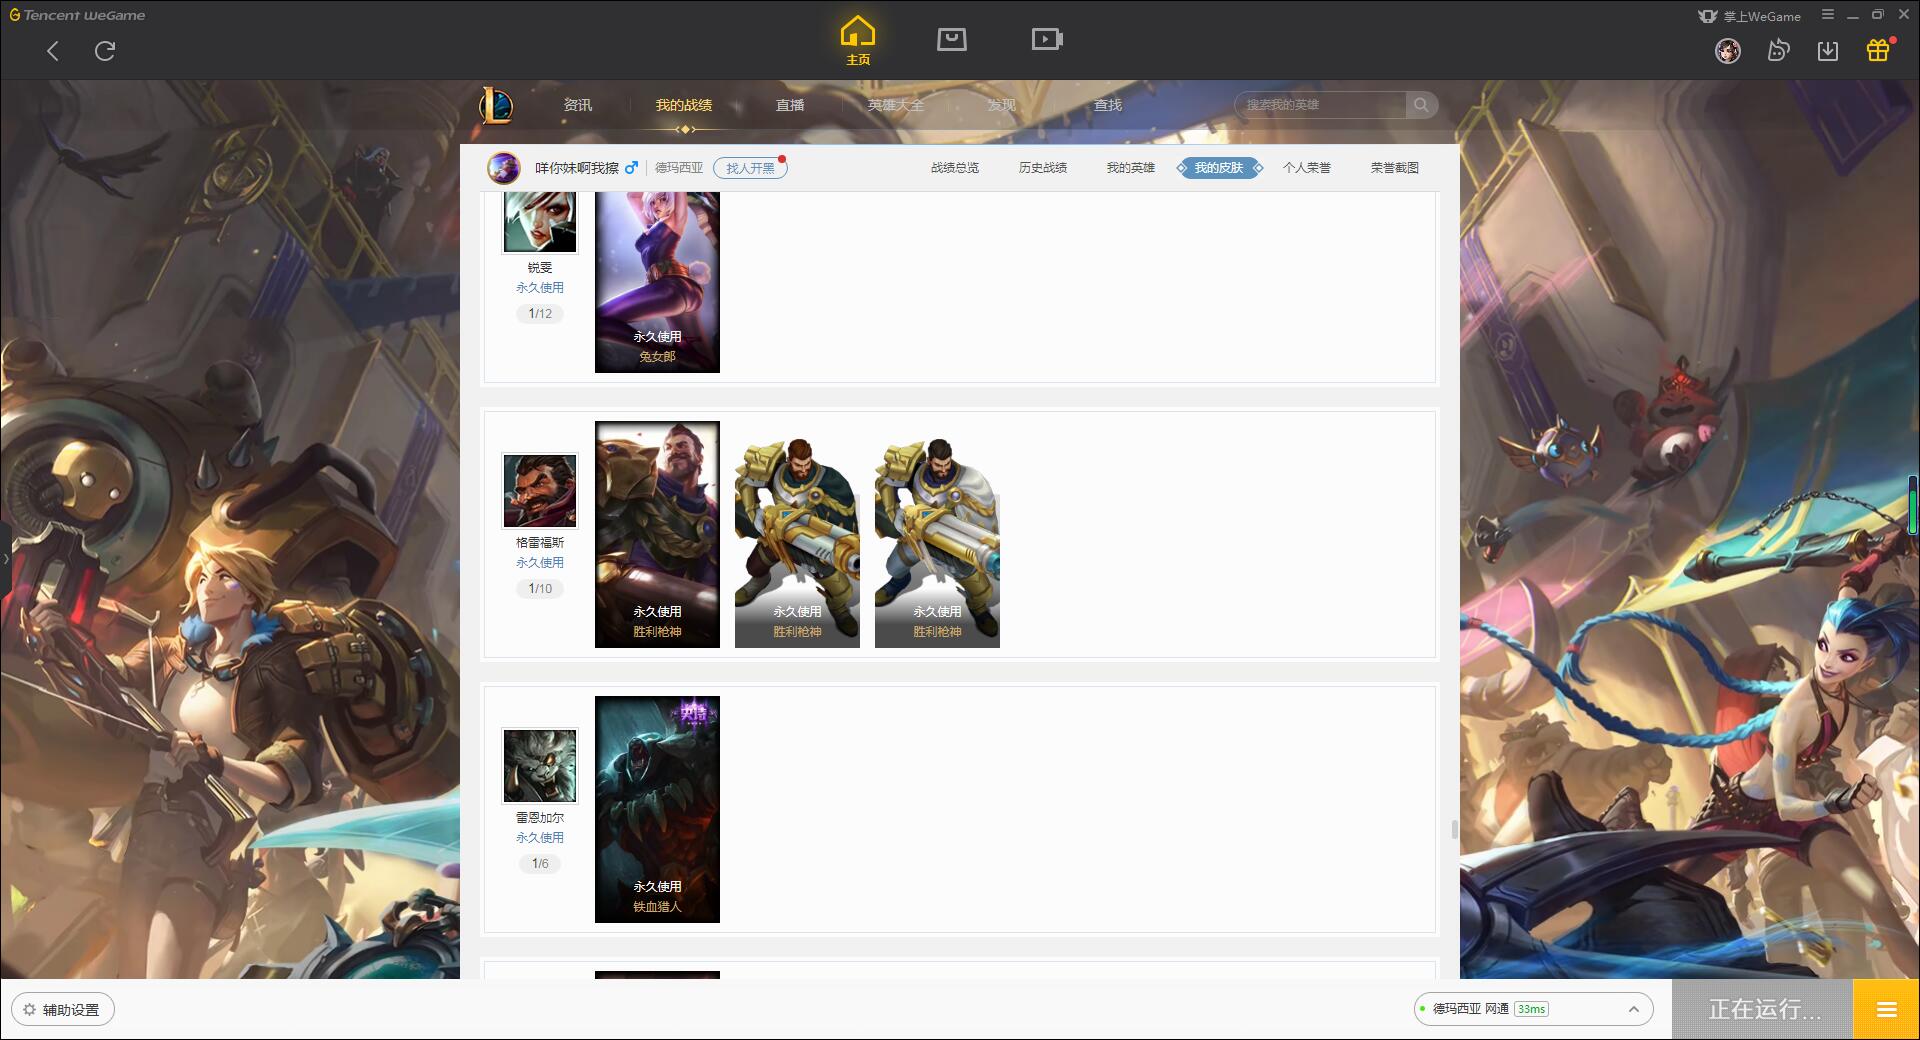Switch to 英雄大全 tab
Viewport: 1920px width, 1040px height.
(896, 105)
